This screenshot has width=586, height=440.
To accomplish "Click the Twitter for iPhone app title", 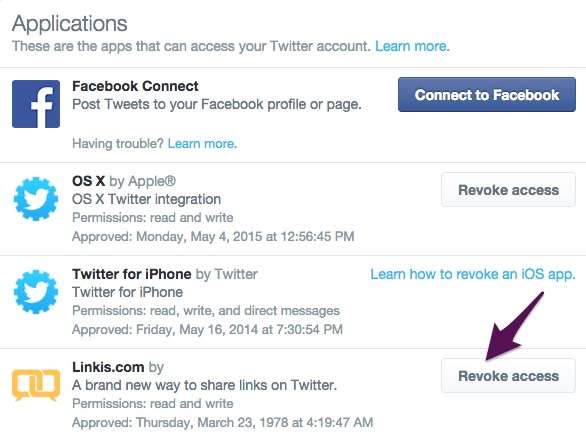I will (132, 274).
